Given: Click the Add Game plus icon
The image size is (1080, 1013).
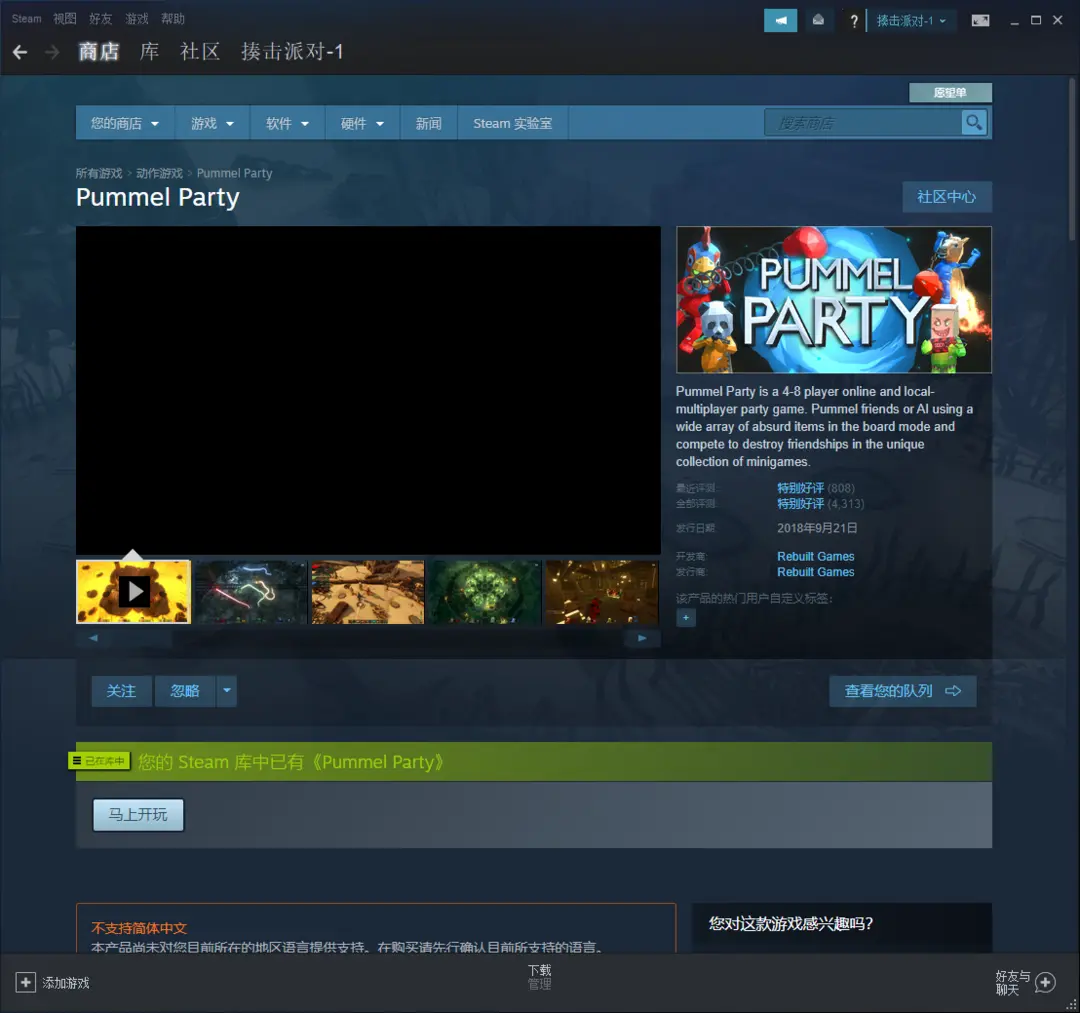Looking at the screenshot, I should [25, 983].
